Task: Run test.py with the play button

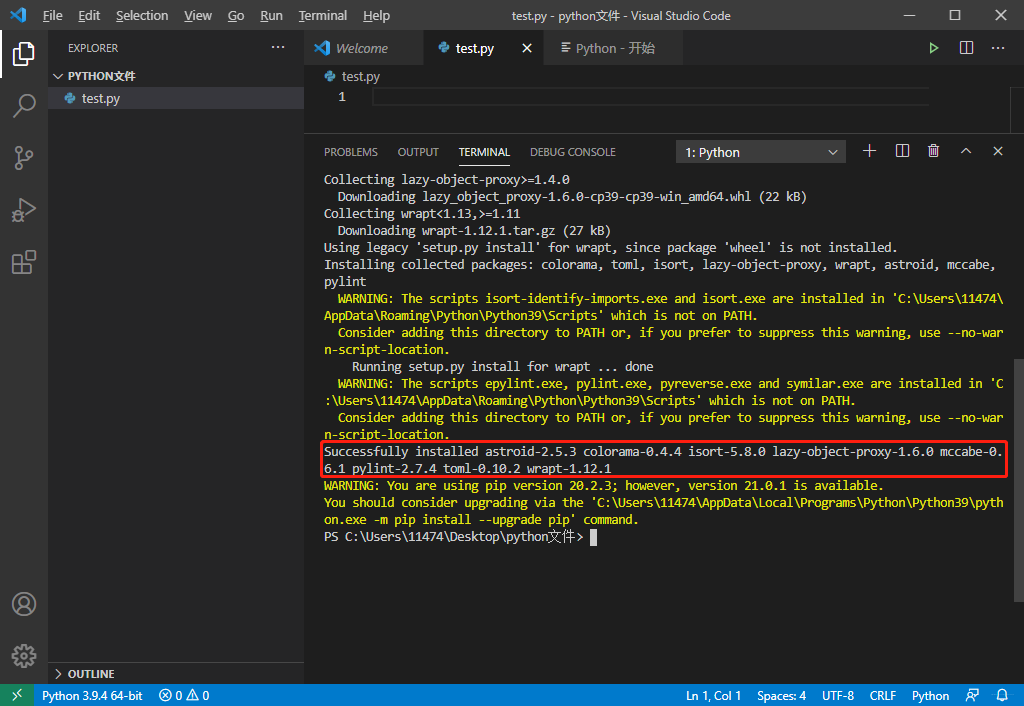Action: pyautogui.click(x=933, y=47)
